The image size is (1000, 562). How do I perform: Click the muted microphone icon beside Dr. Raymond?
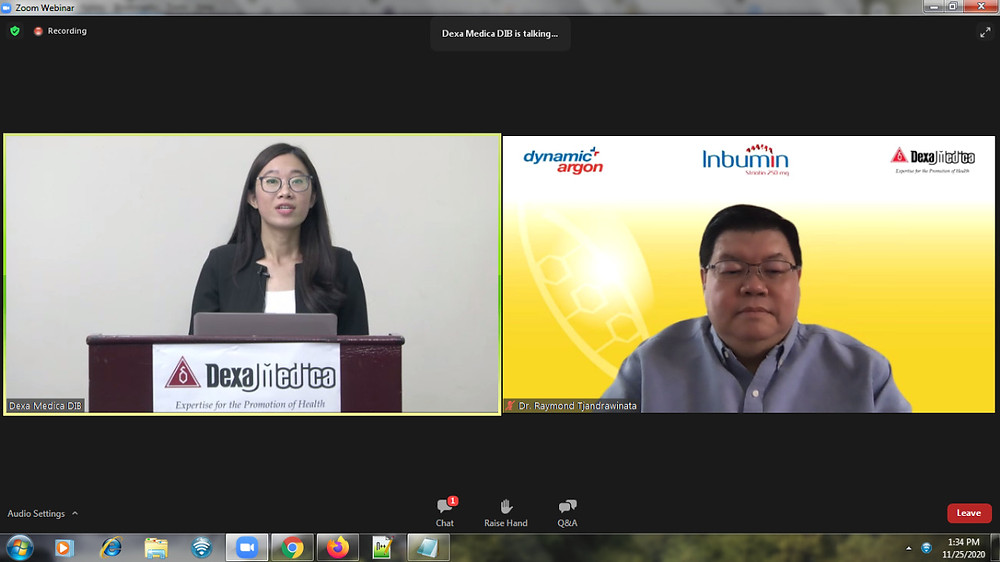tap(510, 406)
